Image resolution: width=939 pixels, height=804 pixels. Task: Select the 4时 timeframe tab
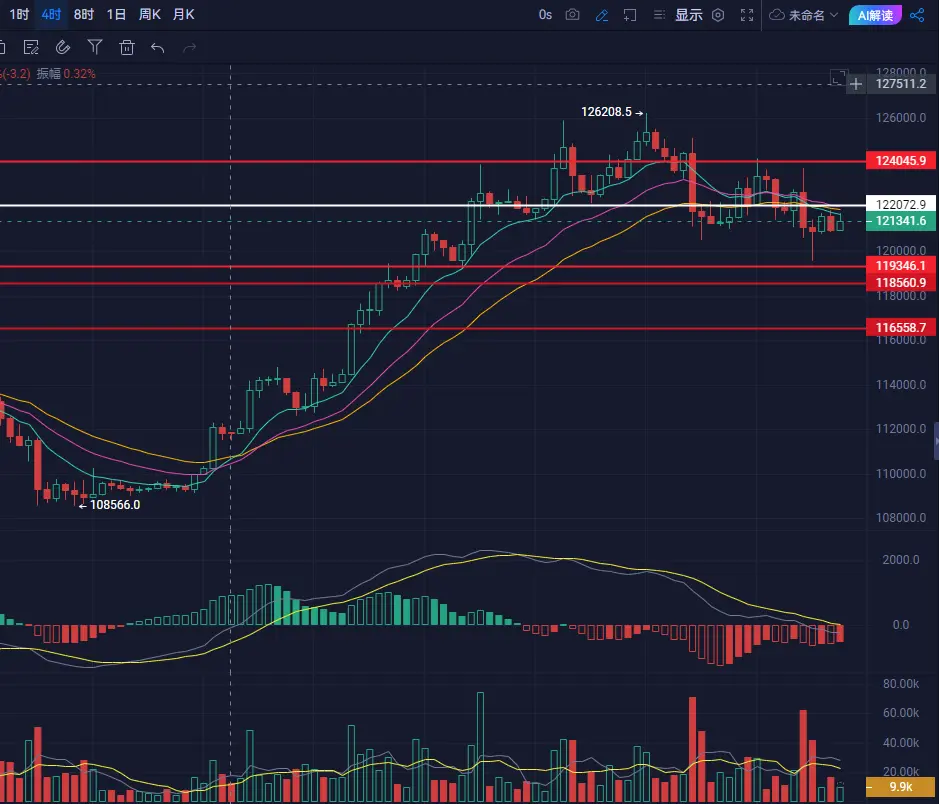[x=52, y=14]
